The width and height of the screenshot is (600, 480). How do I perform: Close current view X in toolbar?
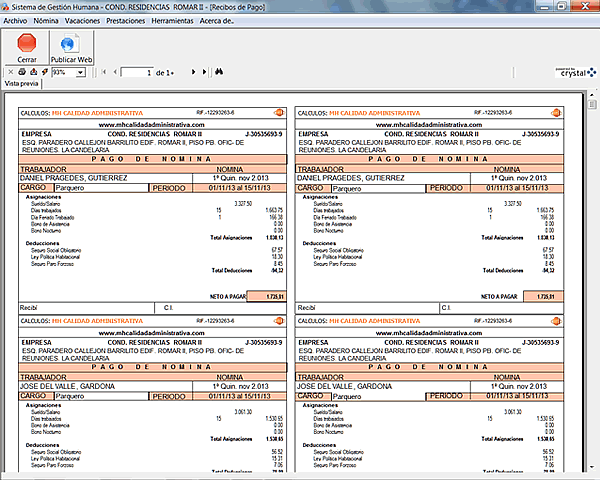10,73
